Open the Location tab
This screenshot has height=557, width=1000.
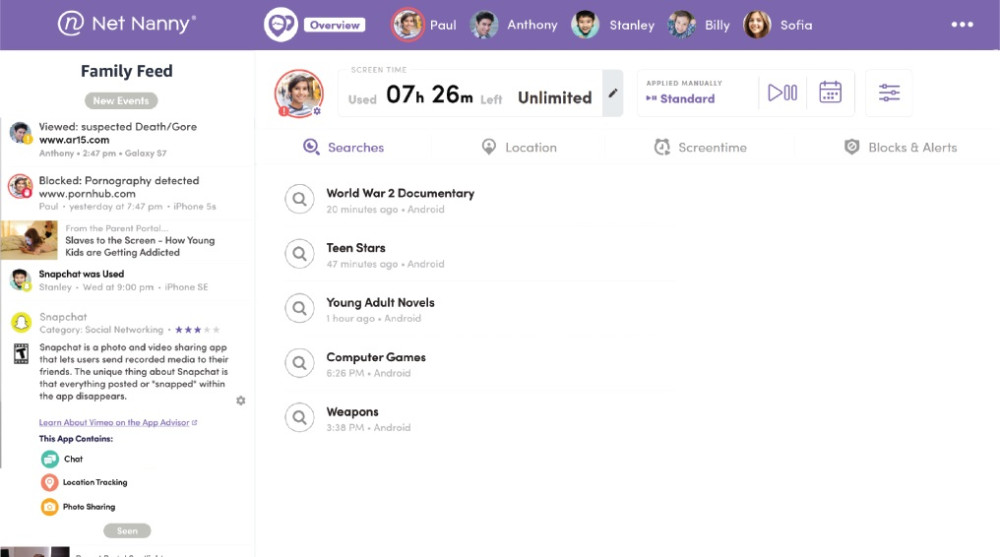pyautogui.click(x=519, y=147)
